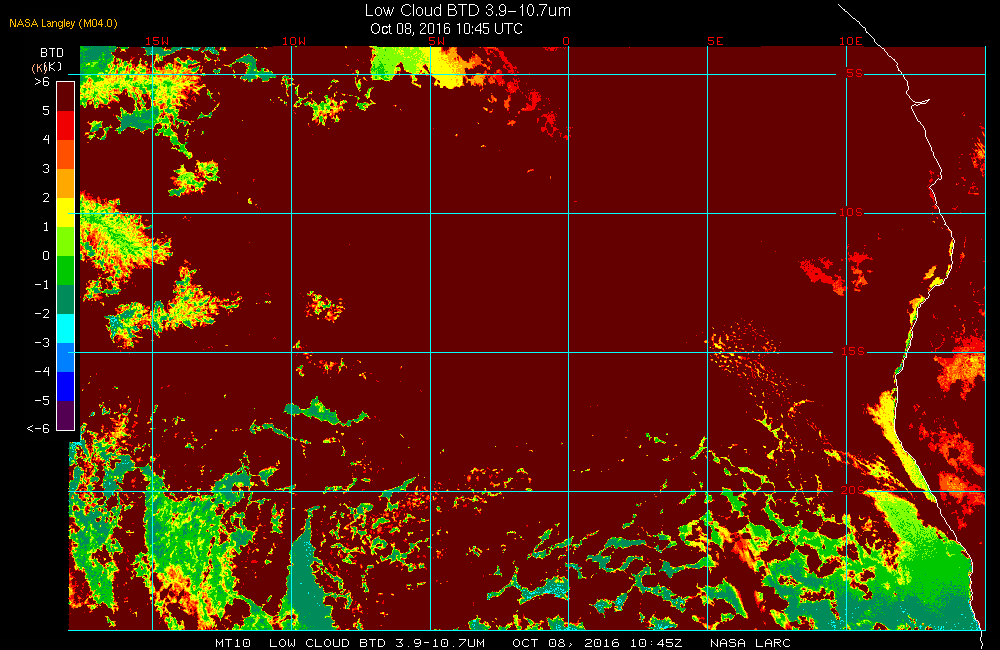Click the yellow colorbar segment
The width and height of the screenshot is (1000, 650).
[x=66, y=212]
